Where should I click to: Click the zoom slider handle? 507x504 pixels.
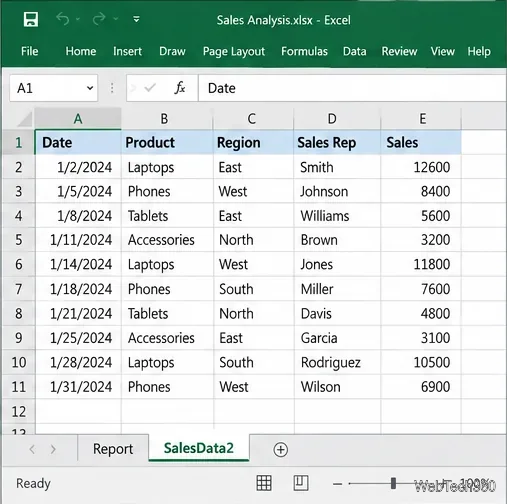pyautogui.click(x=393, y=483)
